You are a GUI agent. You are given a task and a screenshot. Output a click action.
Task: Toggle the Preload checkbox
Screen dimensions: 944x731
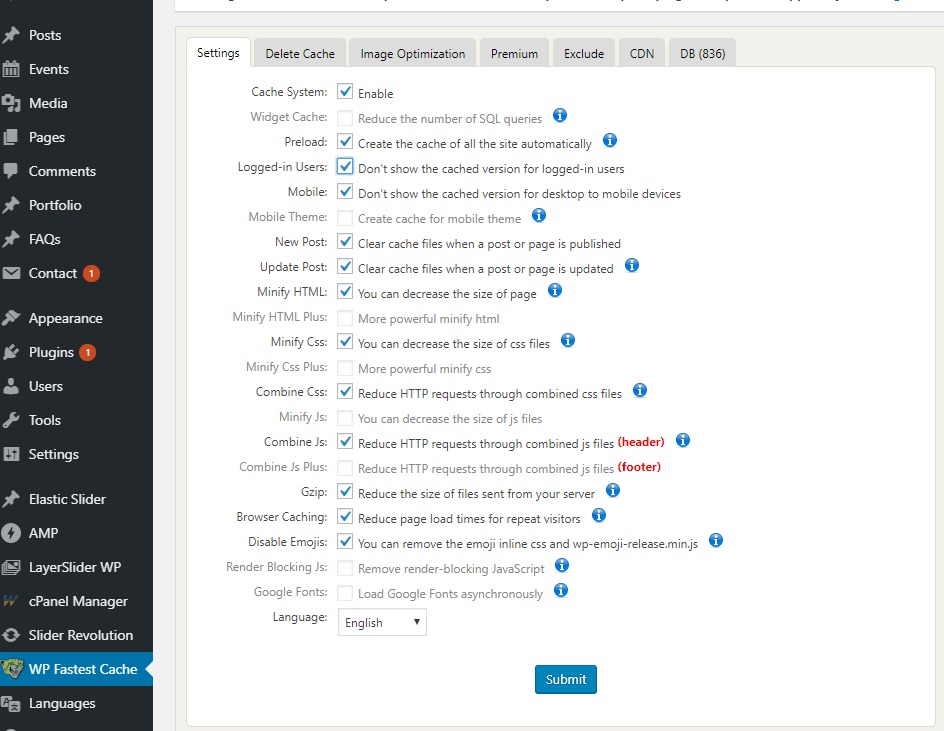pyautogui.click(x=345, y=142)
